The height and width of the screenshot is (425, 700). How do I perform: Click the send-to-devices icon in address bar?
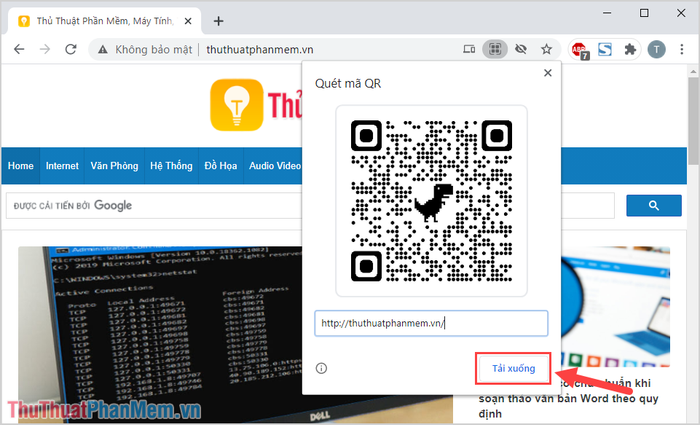tap(469, 49)
